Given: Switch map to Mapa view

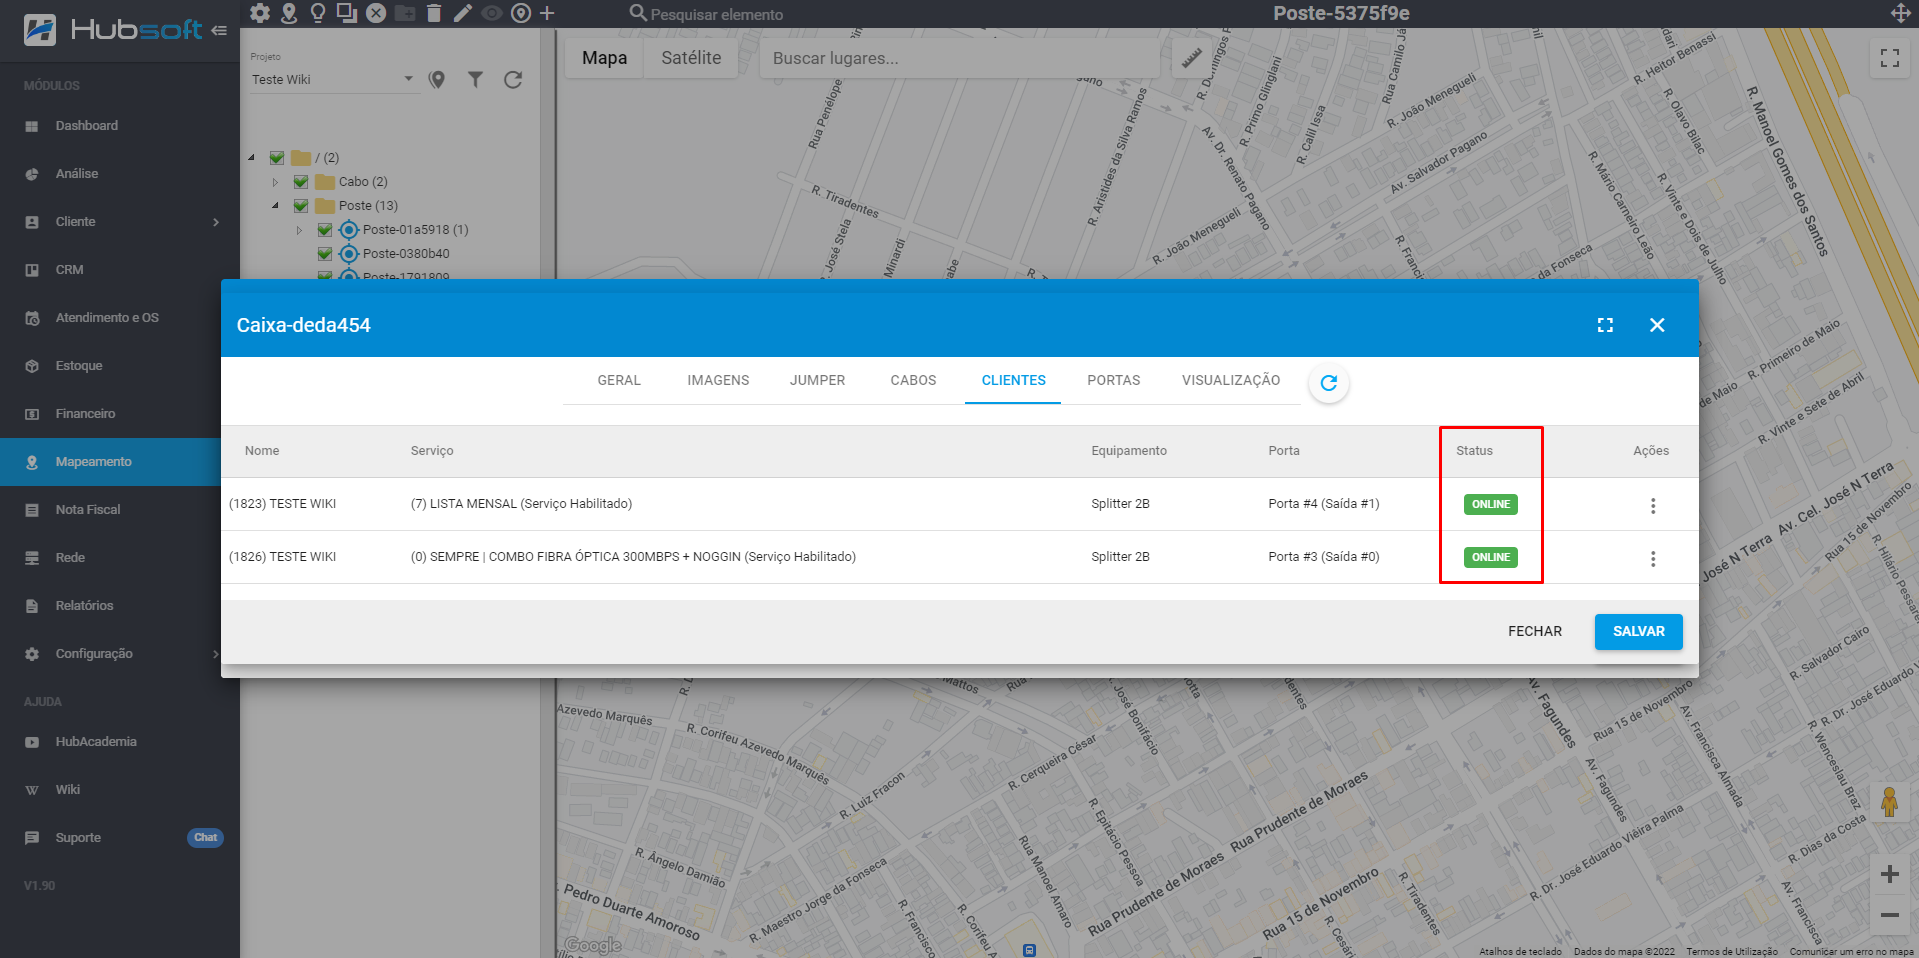Looking at the screenshot, I should tap(605, 58).
